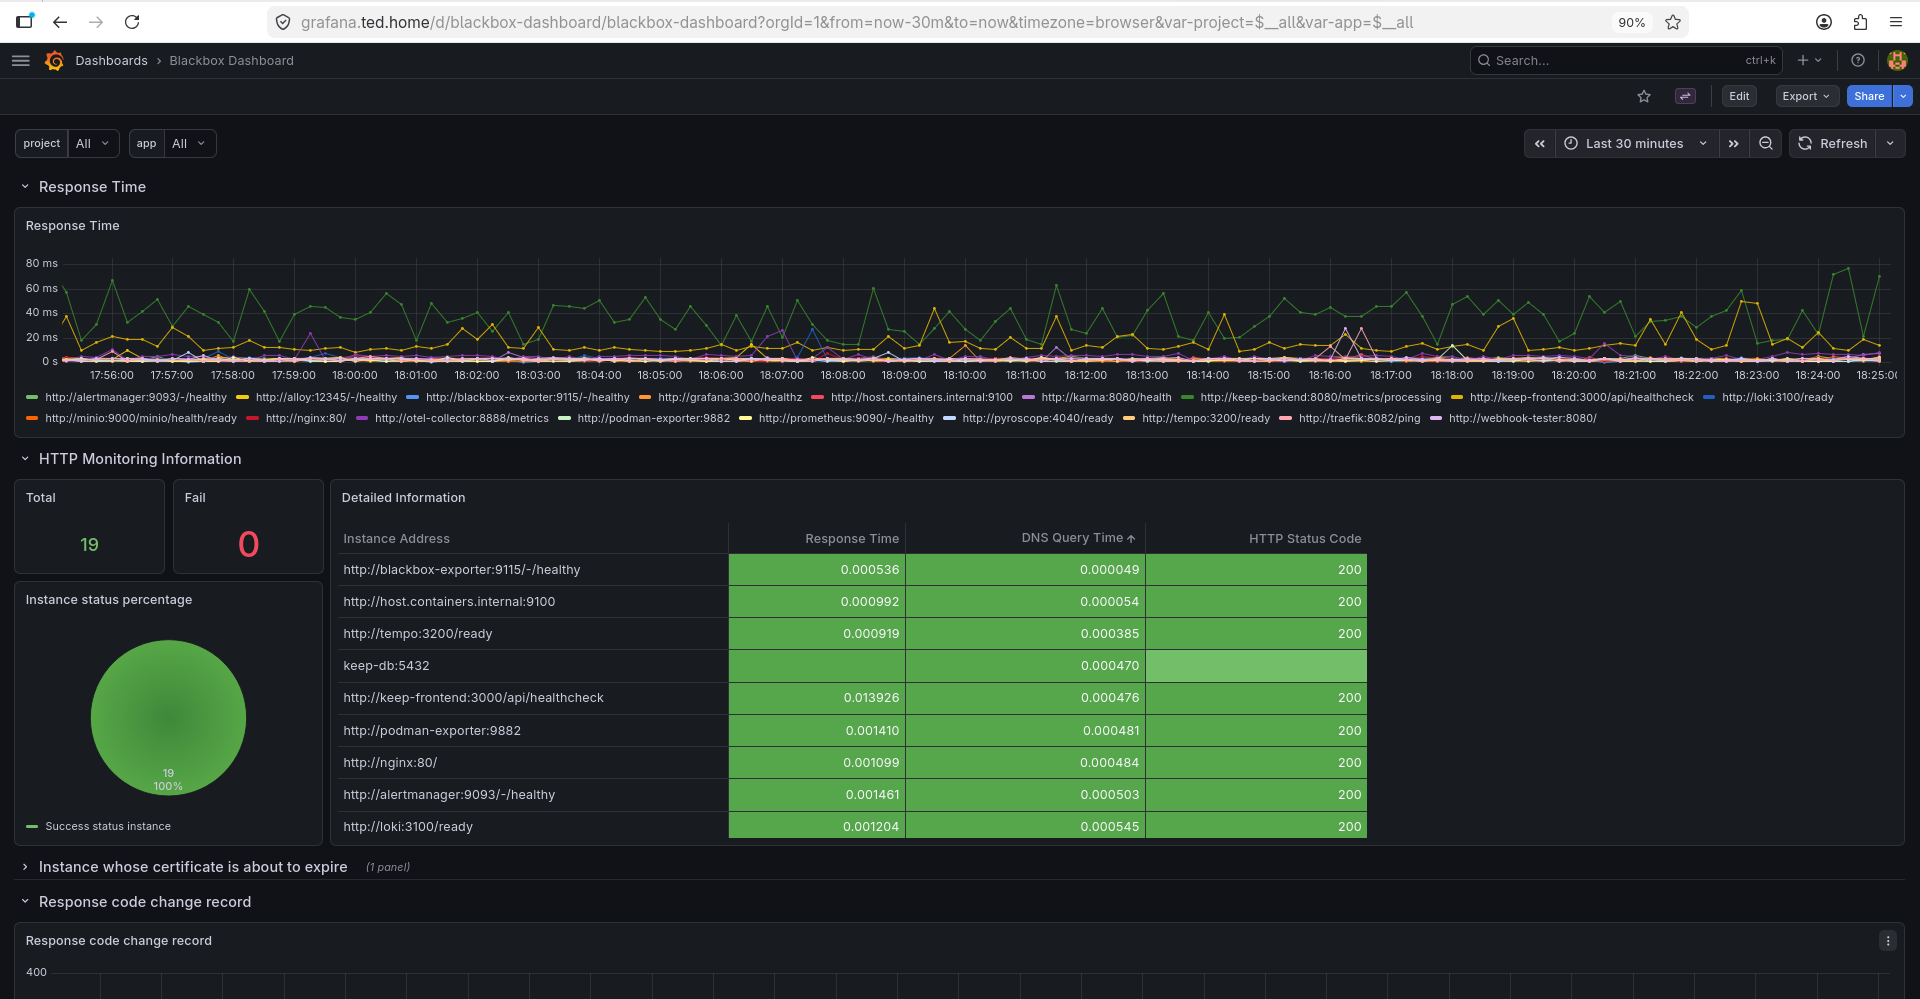Toggle Success status instance legend swatch
This screenshot has height=999, width=1920.
tap(32, 827)
